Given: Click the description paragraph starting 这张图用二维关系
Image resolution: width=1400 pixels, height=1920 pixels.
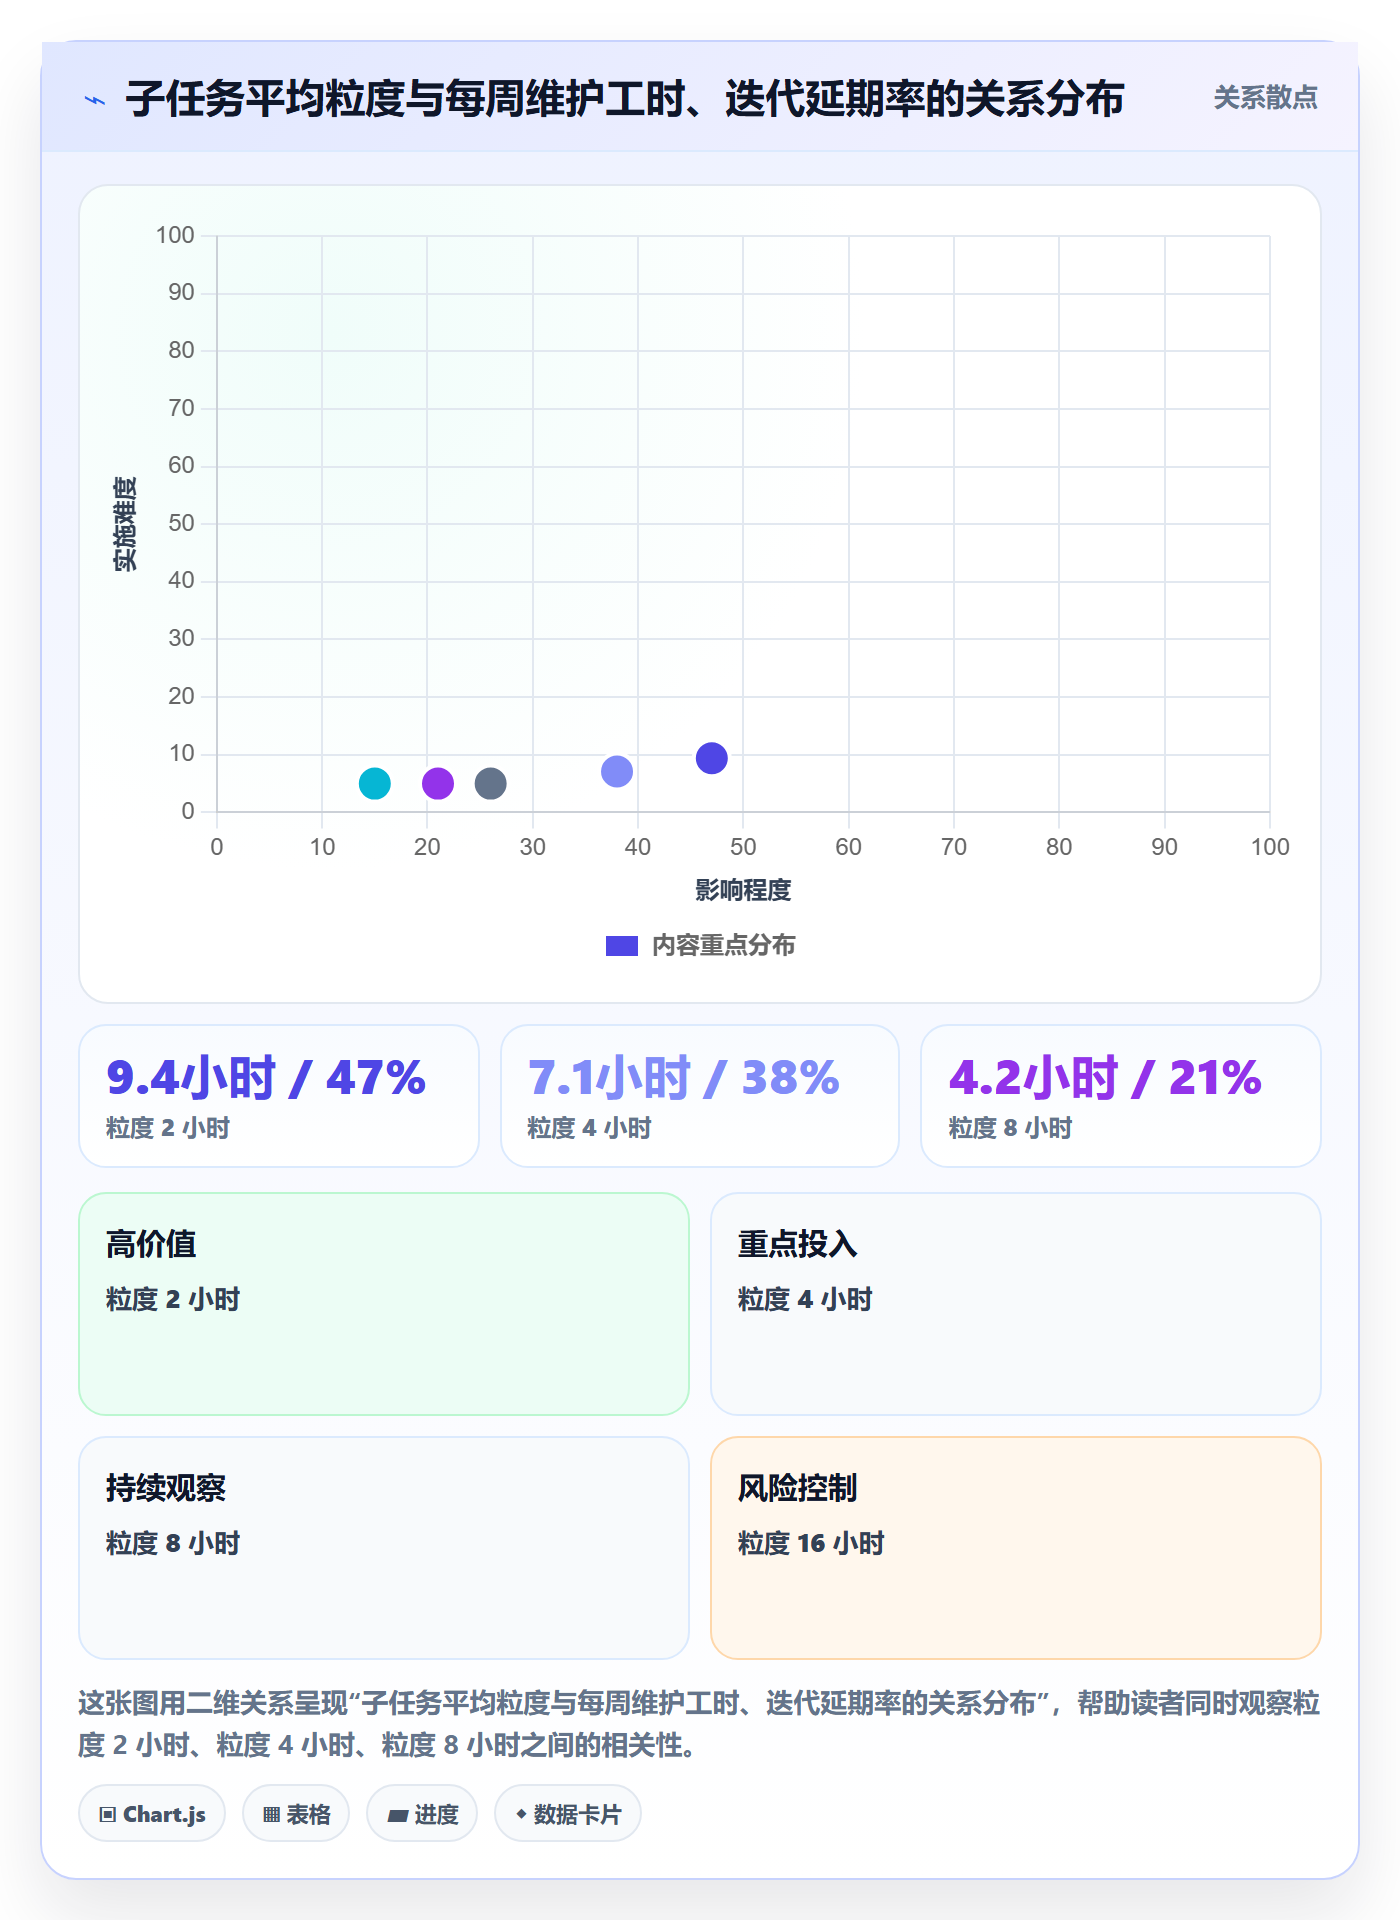Looking at the screenshot, I should 699,1724.
